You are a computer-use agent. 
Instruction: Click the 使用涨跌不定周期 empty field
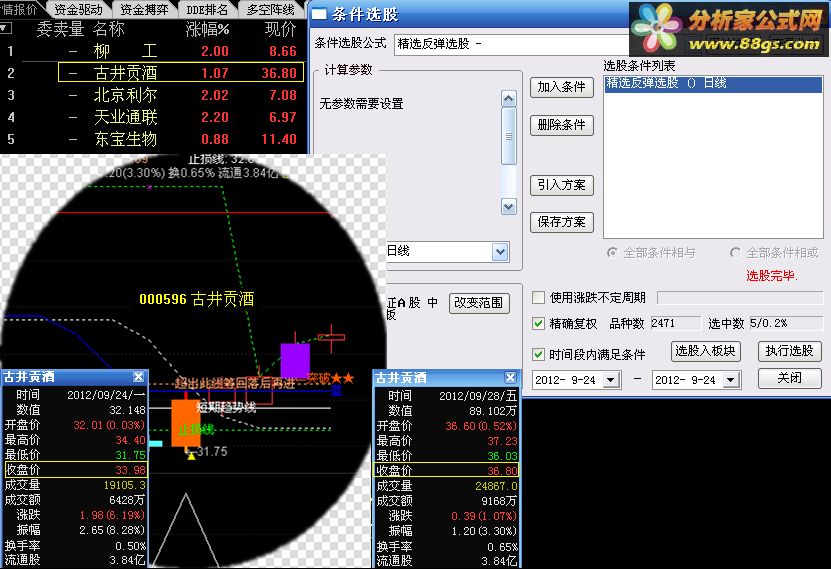coord(740,298)
